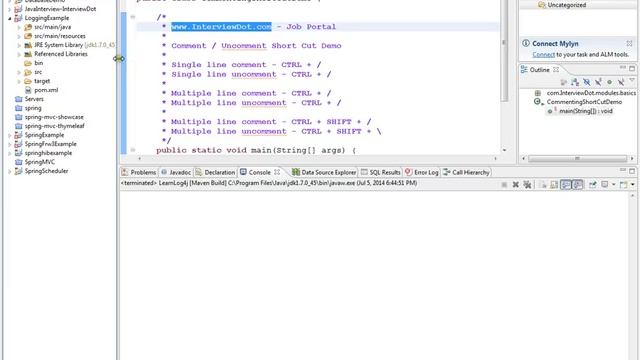Click highlighted www.InterviewDot.com text in editor

point(221,27)
